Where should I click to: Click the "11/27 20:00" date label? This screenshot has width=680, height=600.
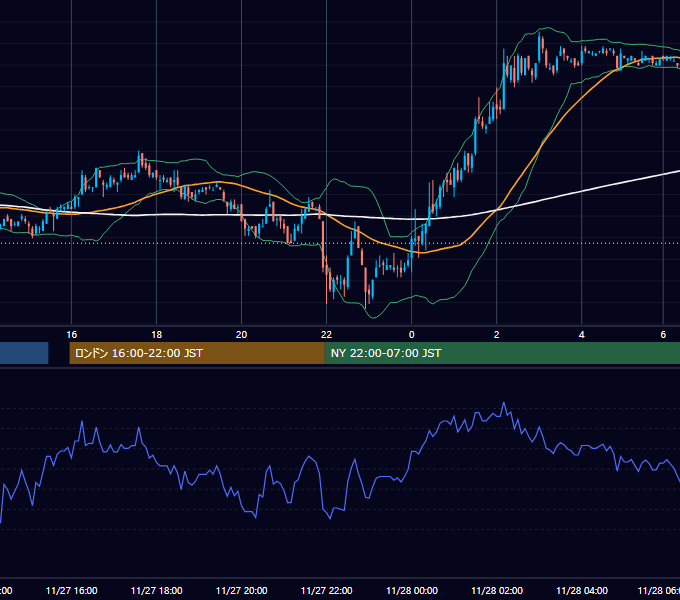tap(242, 590)
